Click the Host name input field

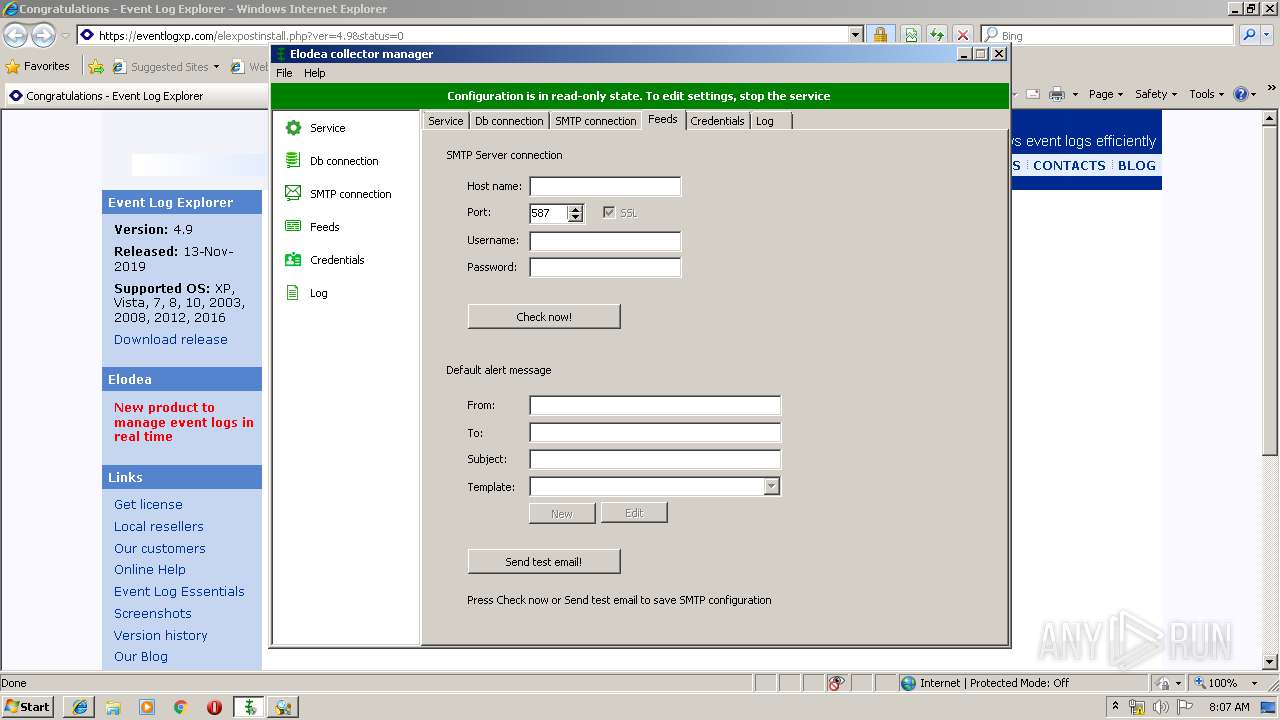[x=605, y=186]
